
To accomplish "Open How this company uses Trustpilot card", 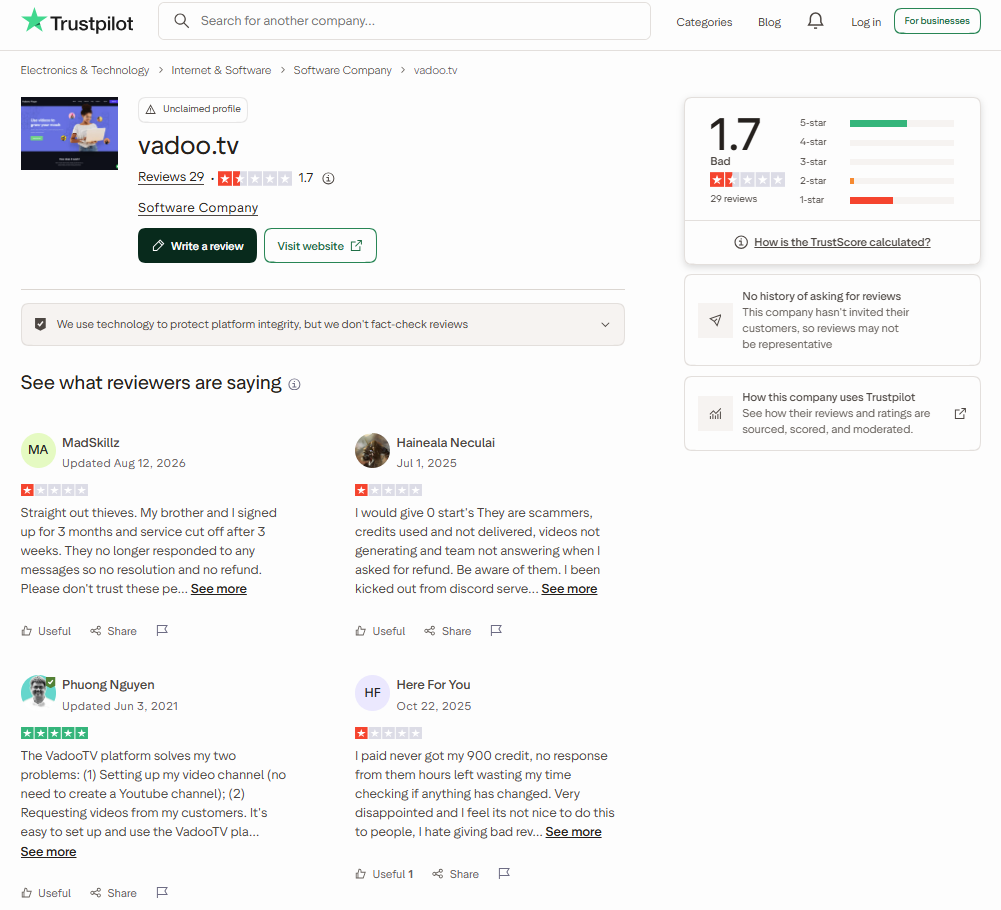I will 832,413.
